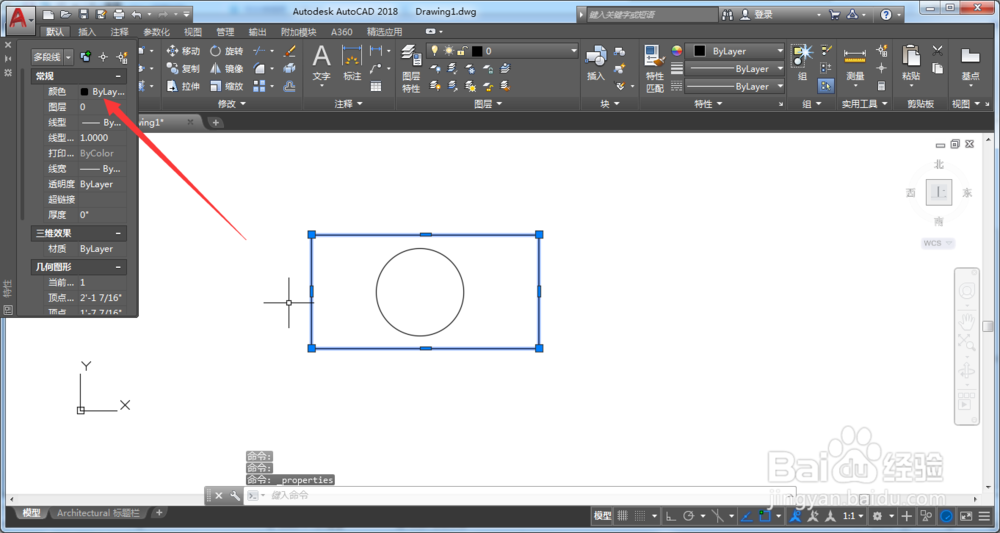Insert a table with the table icon
This screenshot has height=533, width=1000.
coord(376,86)
